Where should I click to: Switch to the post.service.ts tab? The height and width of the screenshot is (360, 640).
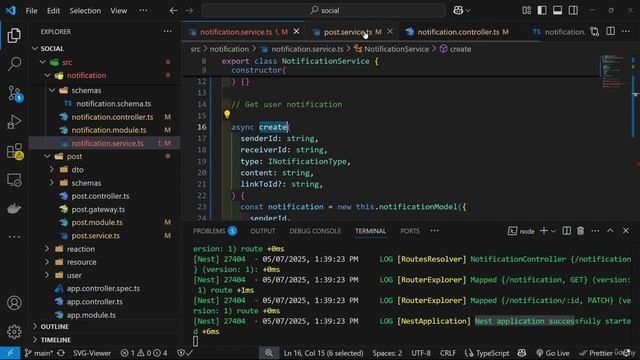(348, 32)
